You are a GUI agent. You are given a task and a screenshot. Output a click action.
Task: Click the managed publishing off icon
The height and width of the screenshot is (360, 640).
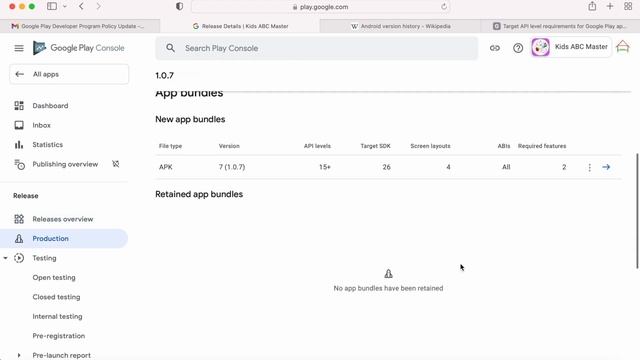coord(116,164)
